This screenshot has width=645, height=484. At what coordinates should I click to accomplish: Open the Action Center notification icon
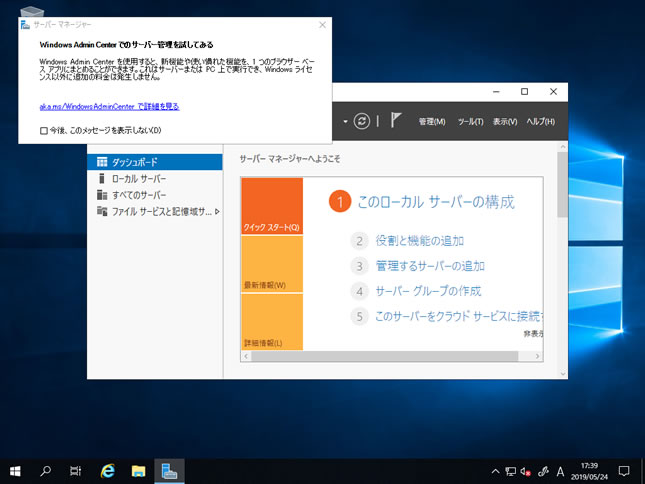click(x=624, y=471)
